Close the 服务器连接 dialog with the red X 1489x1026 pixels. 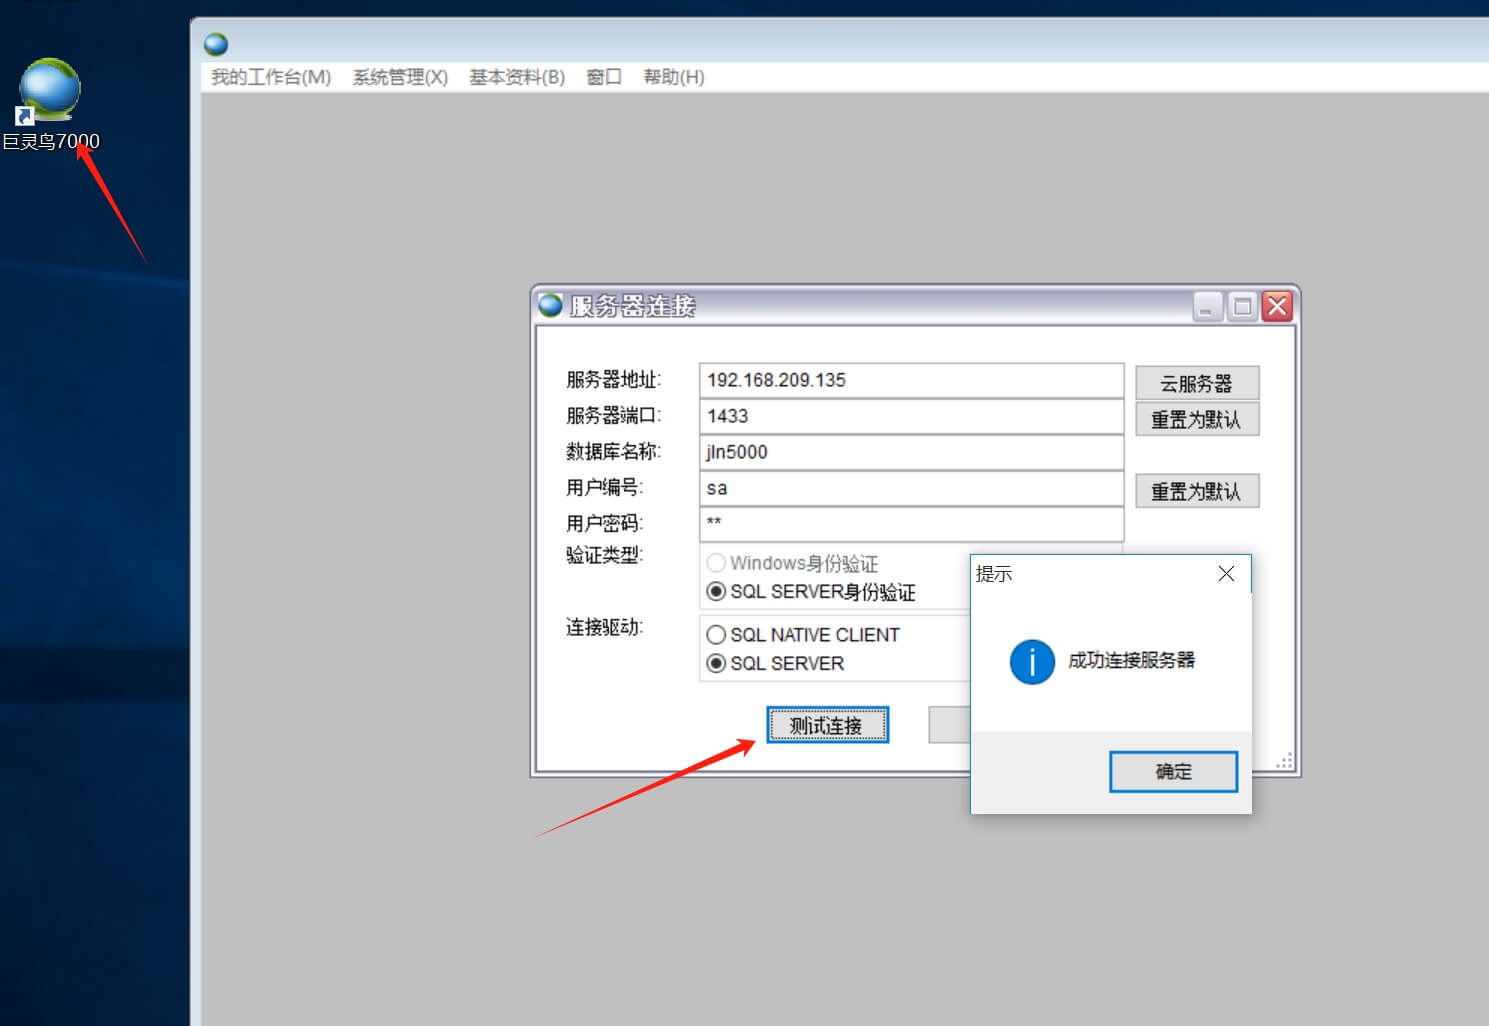tap(1277, 306)
